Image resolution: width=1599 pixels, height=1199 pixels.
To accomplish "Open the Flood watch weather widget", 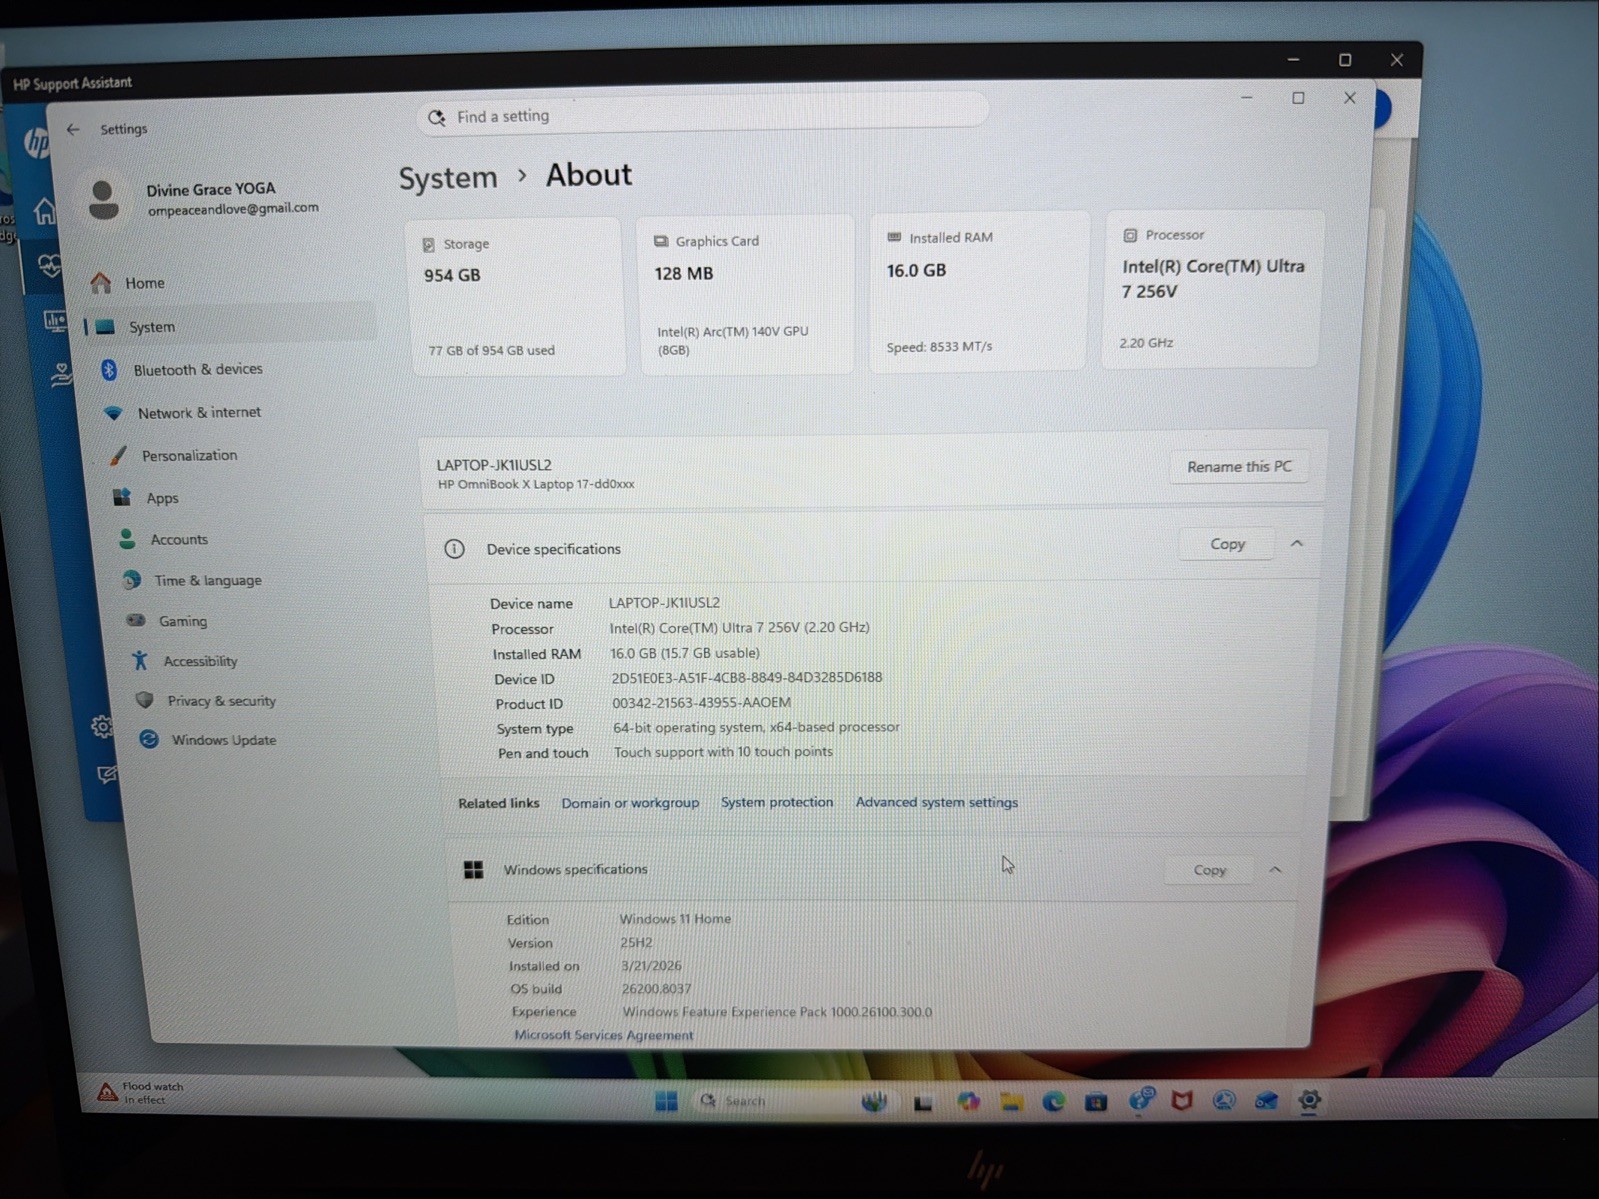I will pos(141,1093).
